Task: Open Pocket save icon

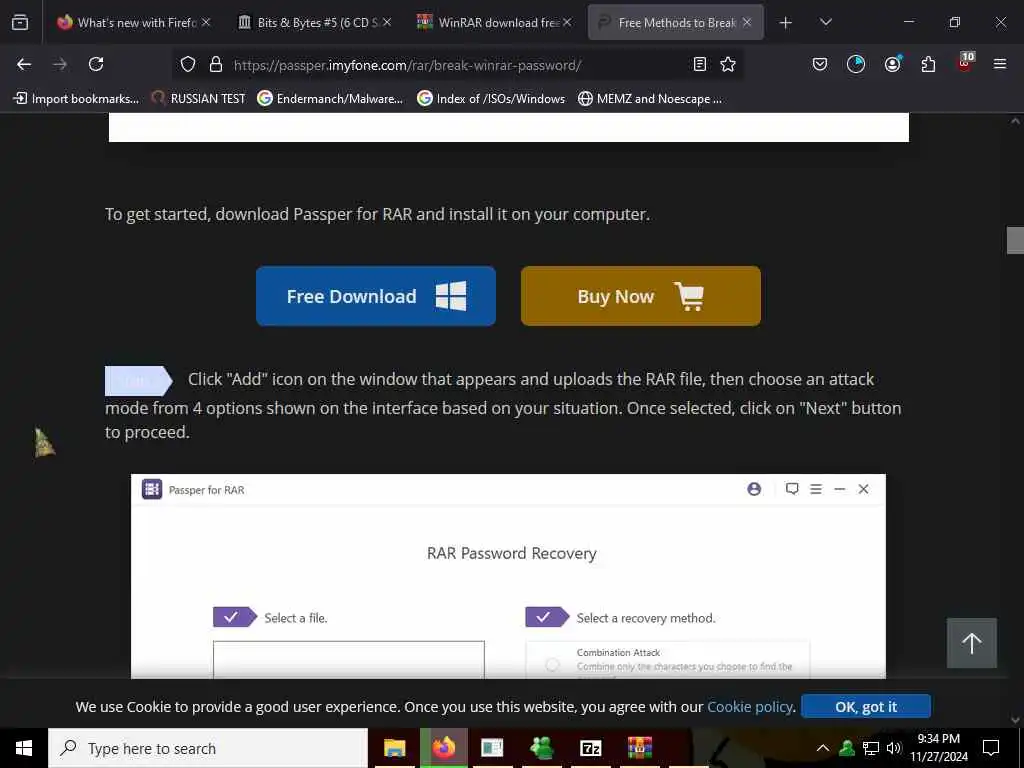Action: (820, 64)
